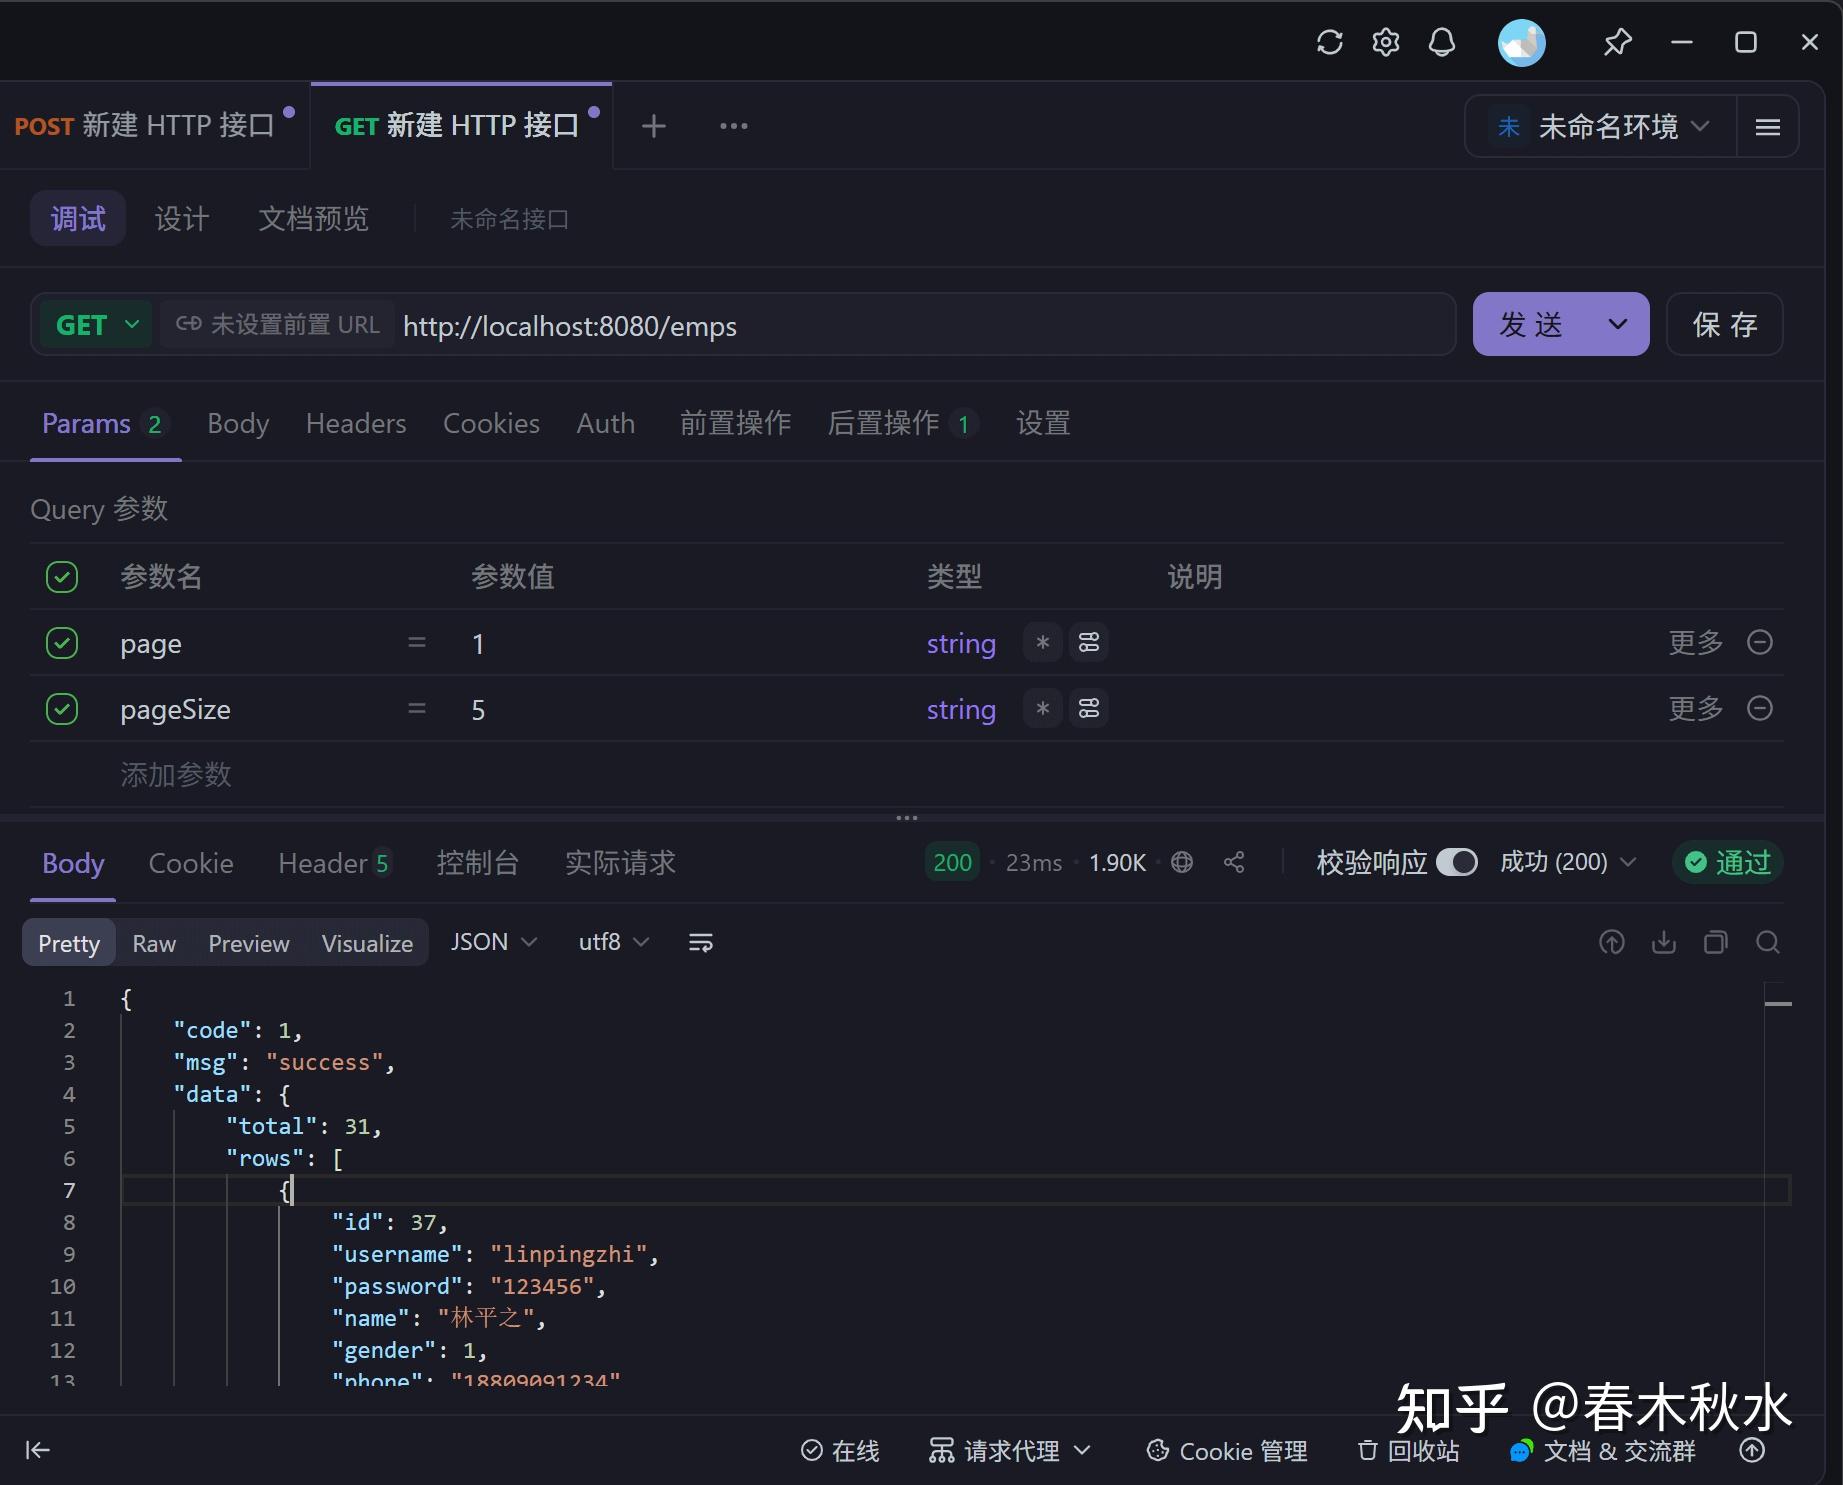Click the required asterisk on page row
Image resolution: width=1843 pixels, height=1485 pixels.
(x=1043, y=642)
